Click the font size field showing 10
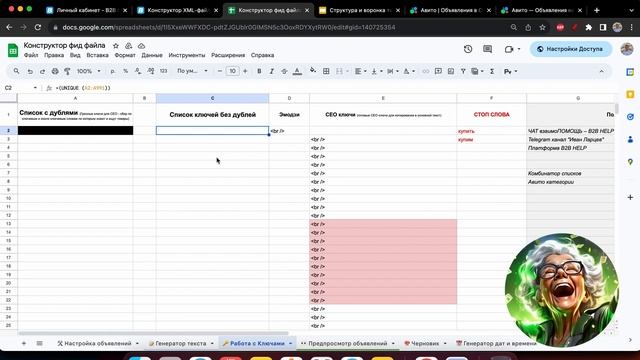The width and height of the screenshot is (640, 360). click(x=232, y=71)
